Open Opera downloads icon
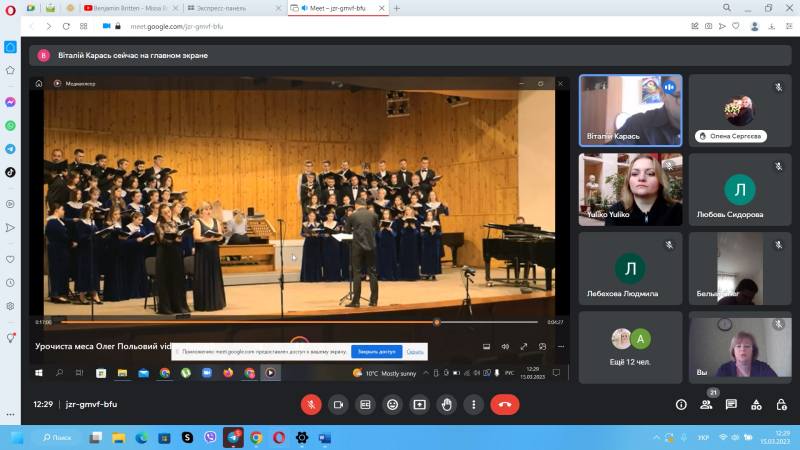This screenshot has width=800, height=450. 771,26
